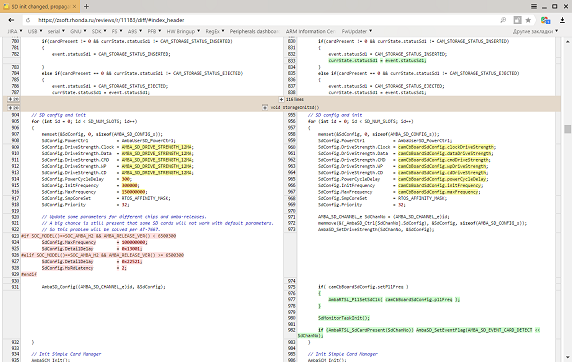This screenshot has height=362, width=572.
Task: Open the browser hamburger menu
Action: 534,6
